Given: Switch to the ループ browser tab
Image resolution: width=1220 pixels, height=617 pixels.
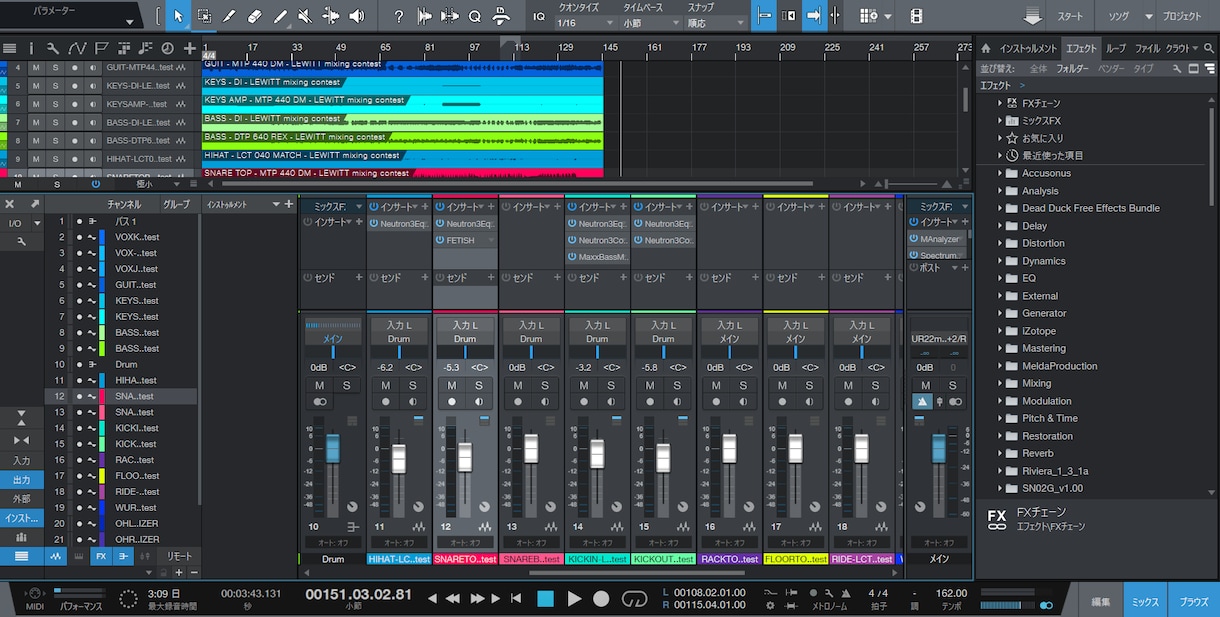Looking at the screenshot, I should click(1115, 48).
